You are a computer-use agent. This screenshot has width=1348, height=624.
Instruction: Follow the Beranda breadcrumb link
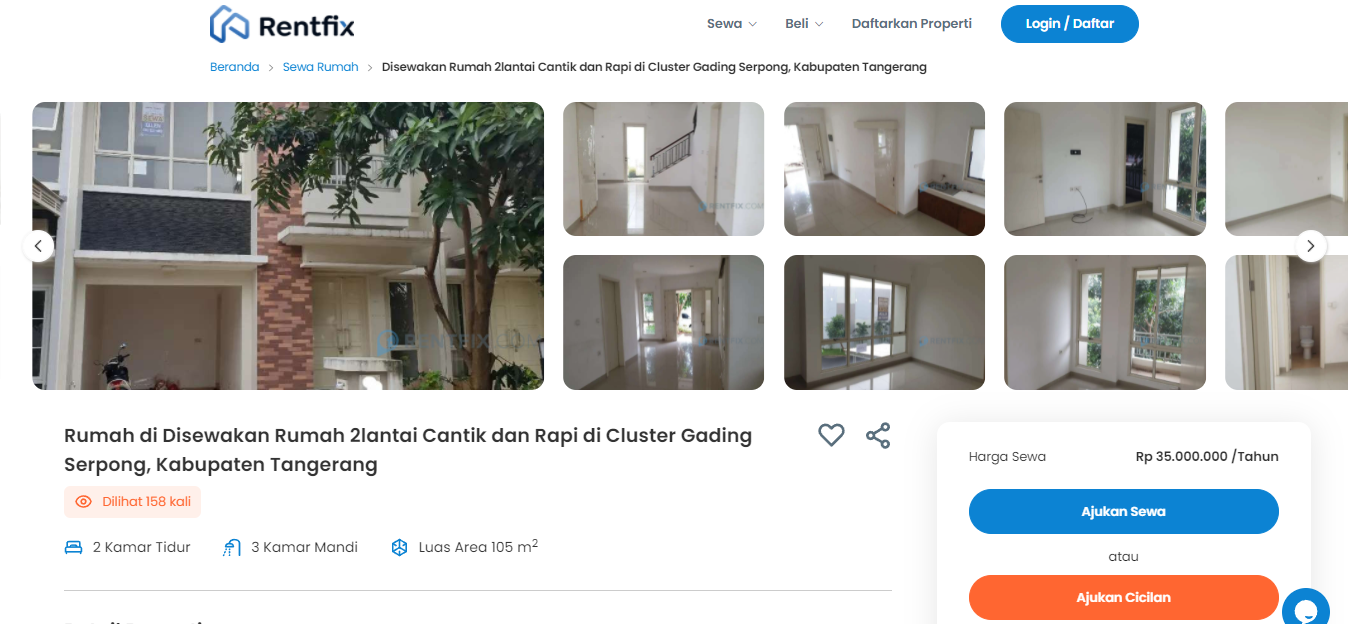pos(234,67)
